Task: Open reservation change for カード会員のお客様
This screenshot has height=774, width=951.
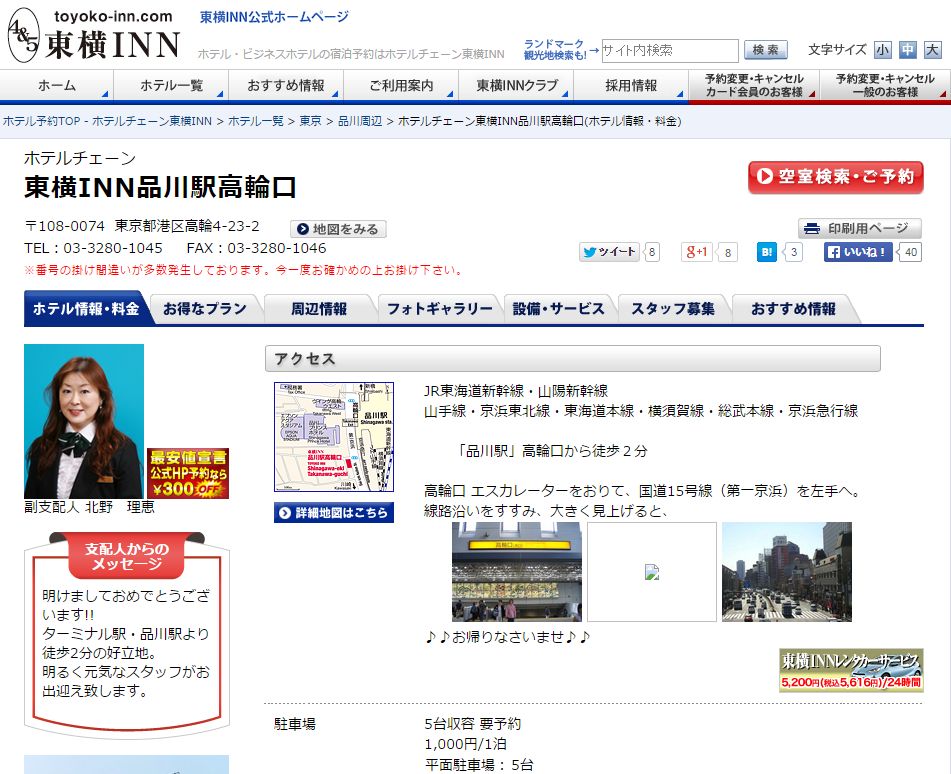Action: [754, 86]
